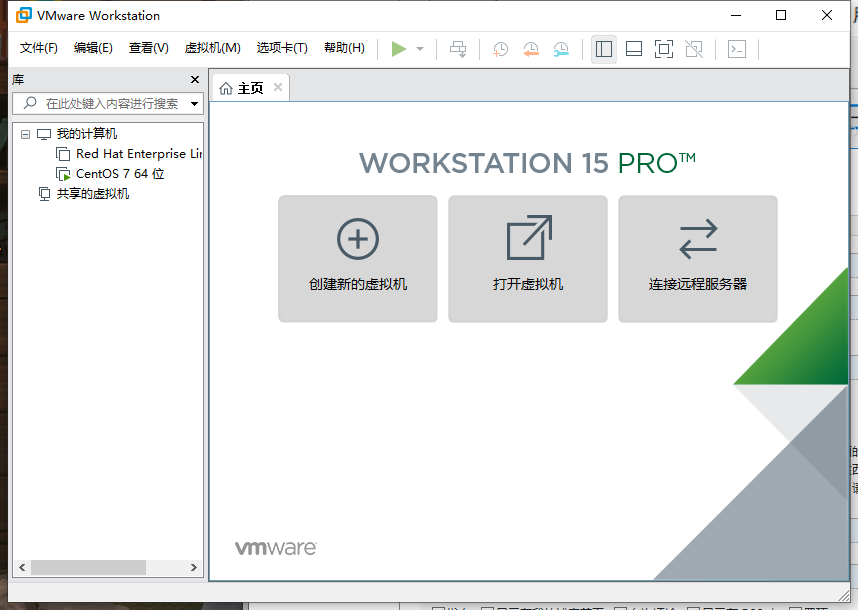The image size is (858, 610).
Task: Toggle the library sidebar view icon
Action: pyautogui.click(x=604, y=49)
